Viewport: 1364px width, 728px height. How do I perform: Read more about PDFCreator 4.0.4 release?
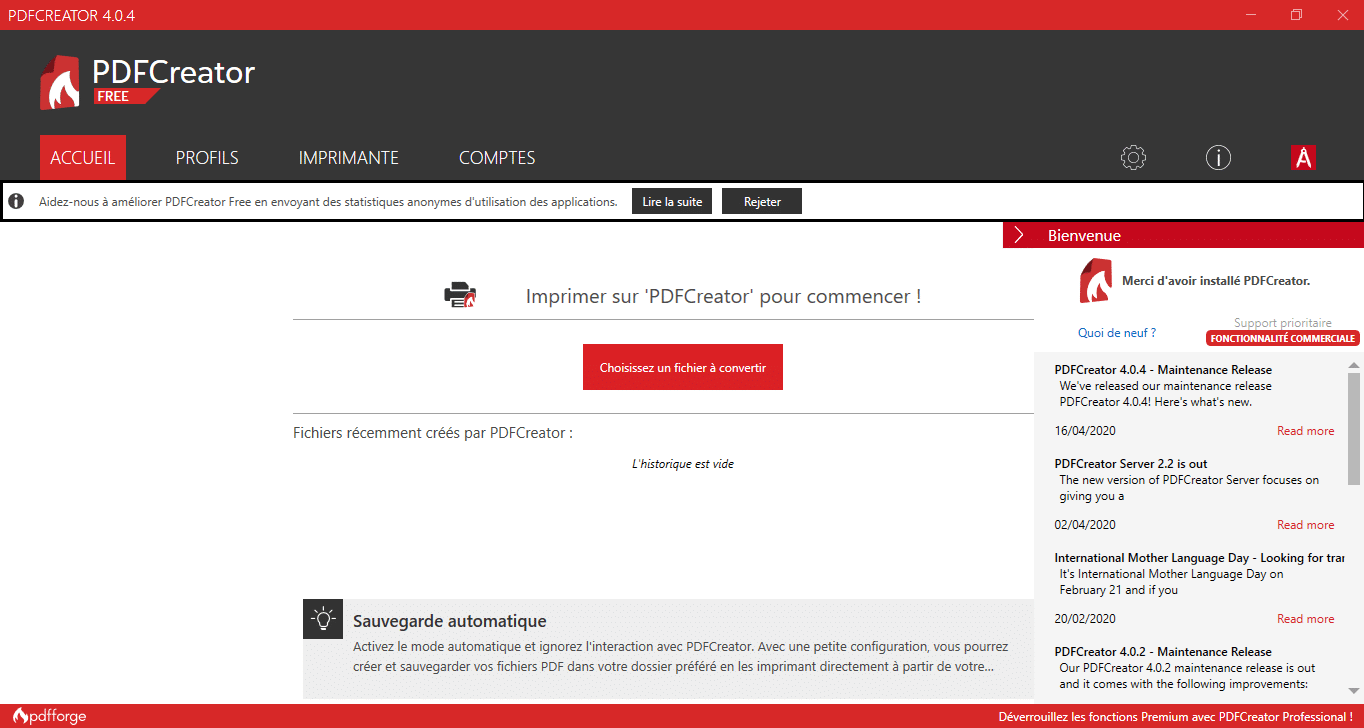(x=1305, y=431)
